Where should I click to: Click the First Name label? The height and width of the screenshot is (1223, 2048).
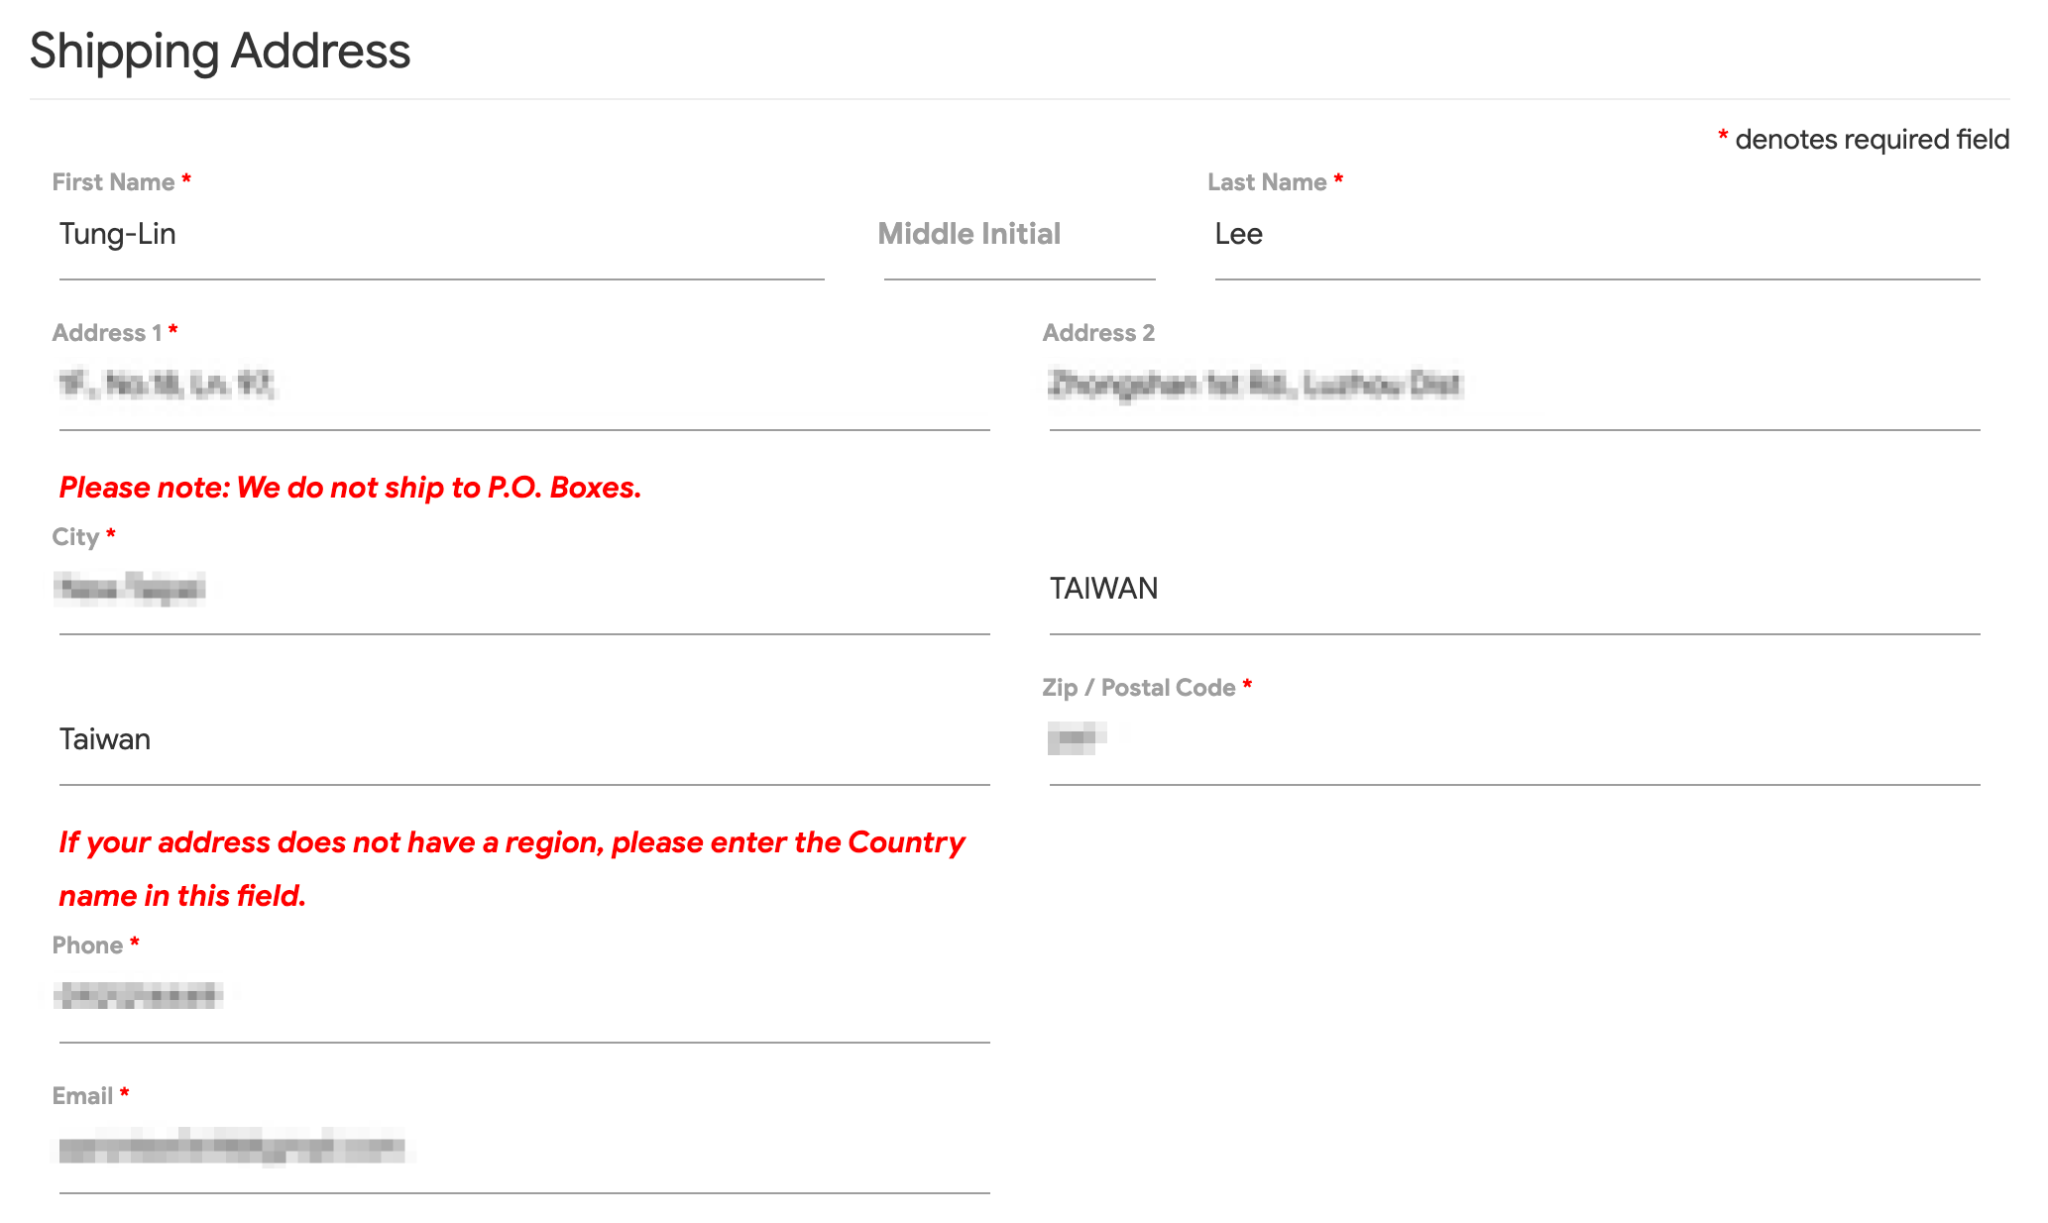[113, 183]
